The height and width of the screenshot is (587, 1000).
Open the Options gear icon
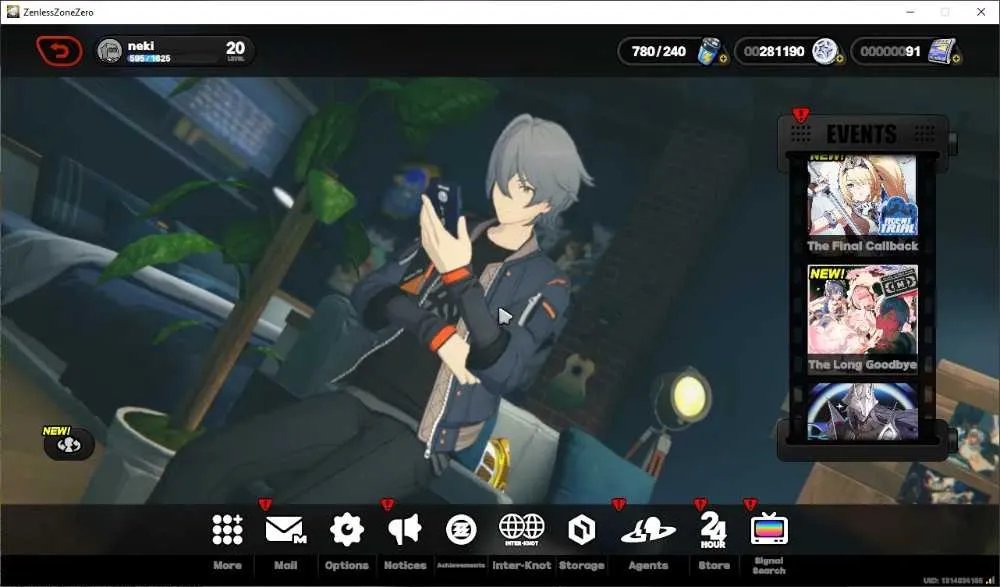(x=347, y=530)
